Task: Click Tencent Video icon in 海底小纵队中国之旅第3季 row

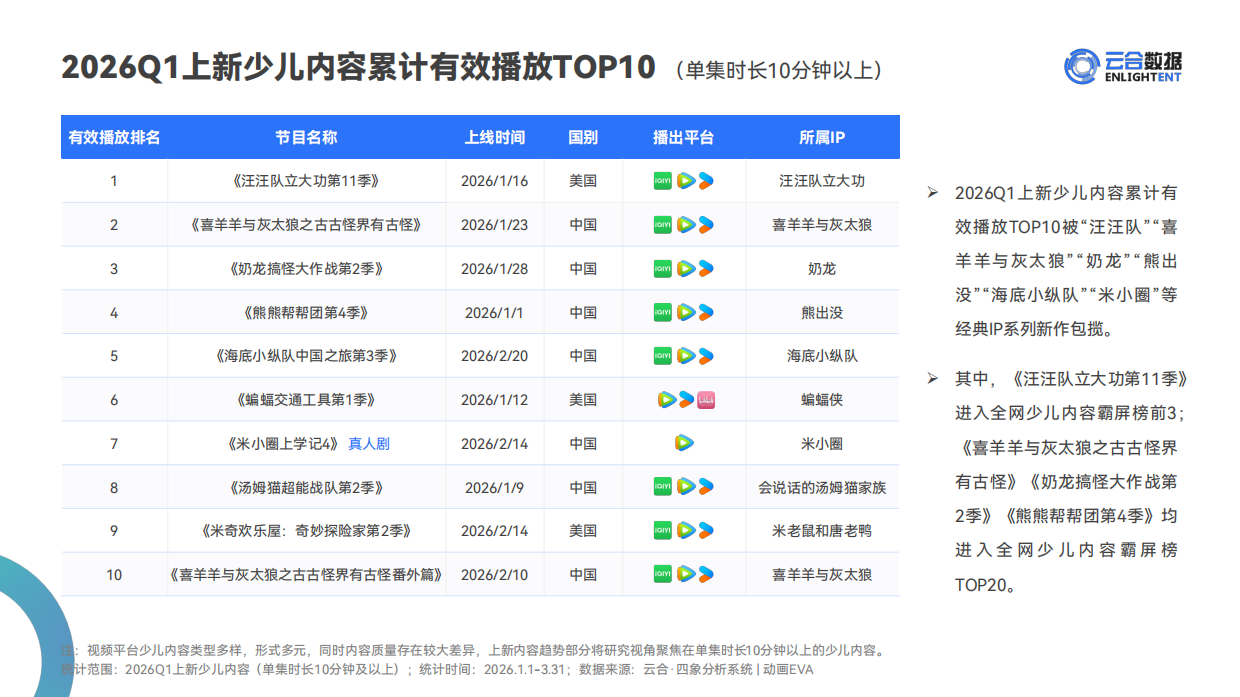Action: 685,356
